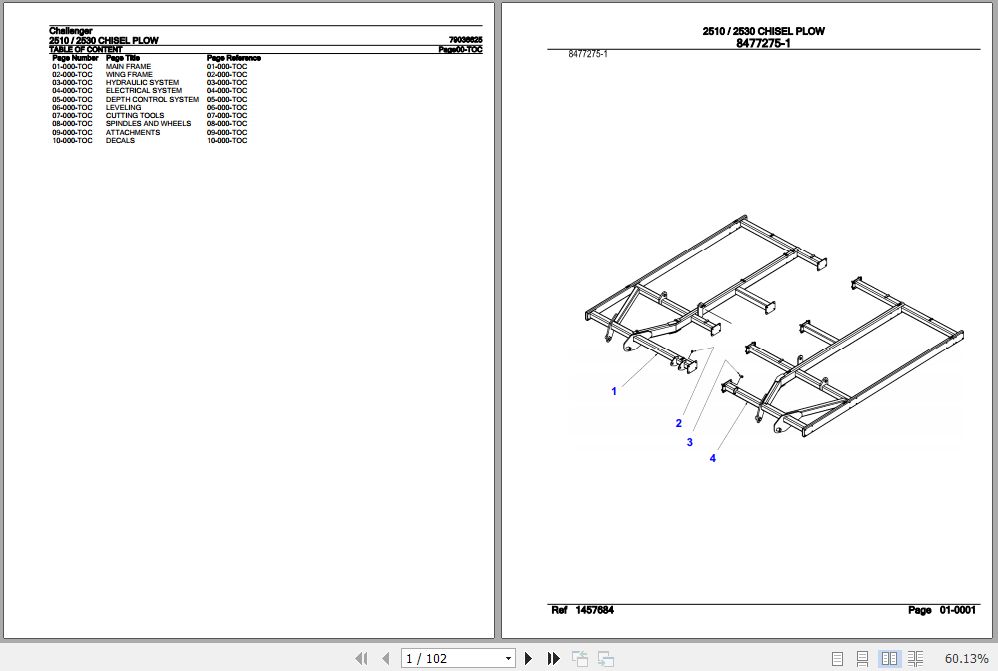Select the HYDRAULIC SYSTEM contents entry
The width and height of the screenshot is (998, 671).
click(x=143, y=83)
